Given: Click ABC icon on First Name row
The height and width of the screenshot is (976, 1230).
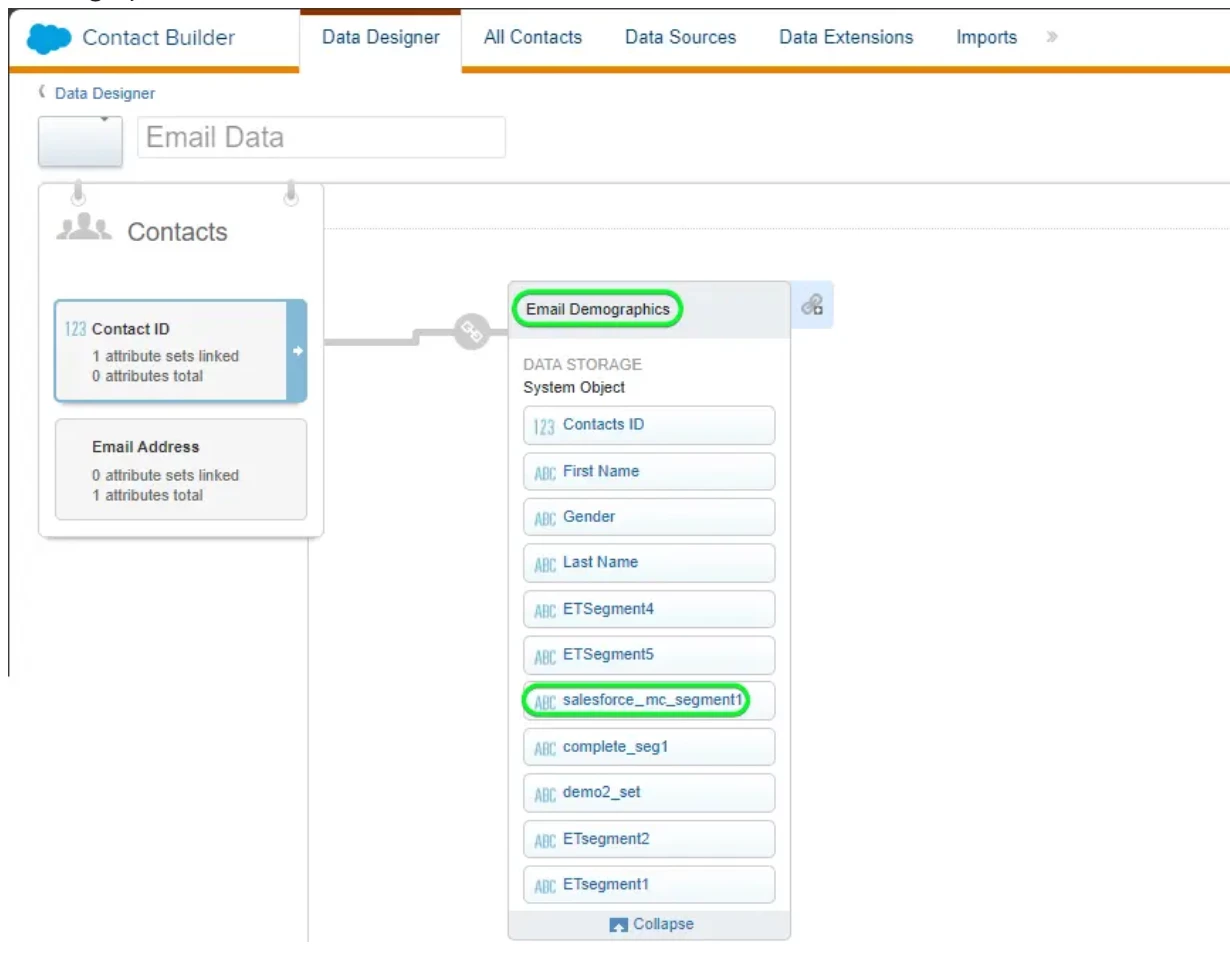Looking at the screenshot, I should tap(545, 474).
